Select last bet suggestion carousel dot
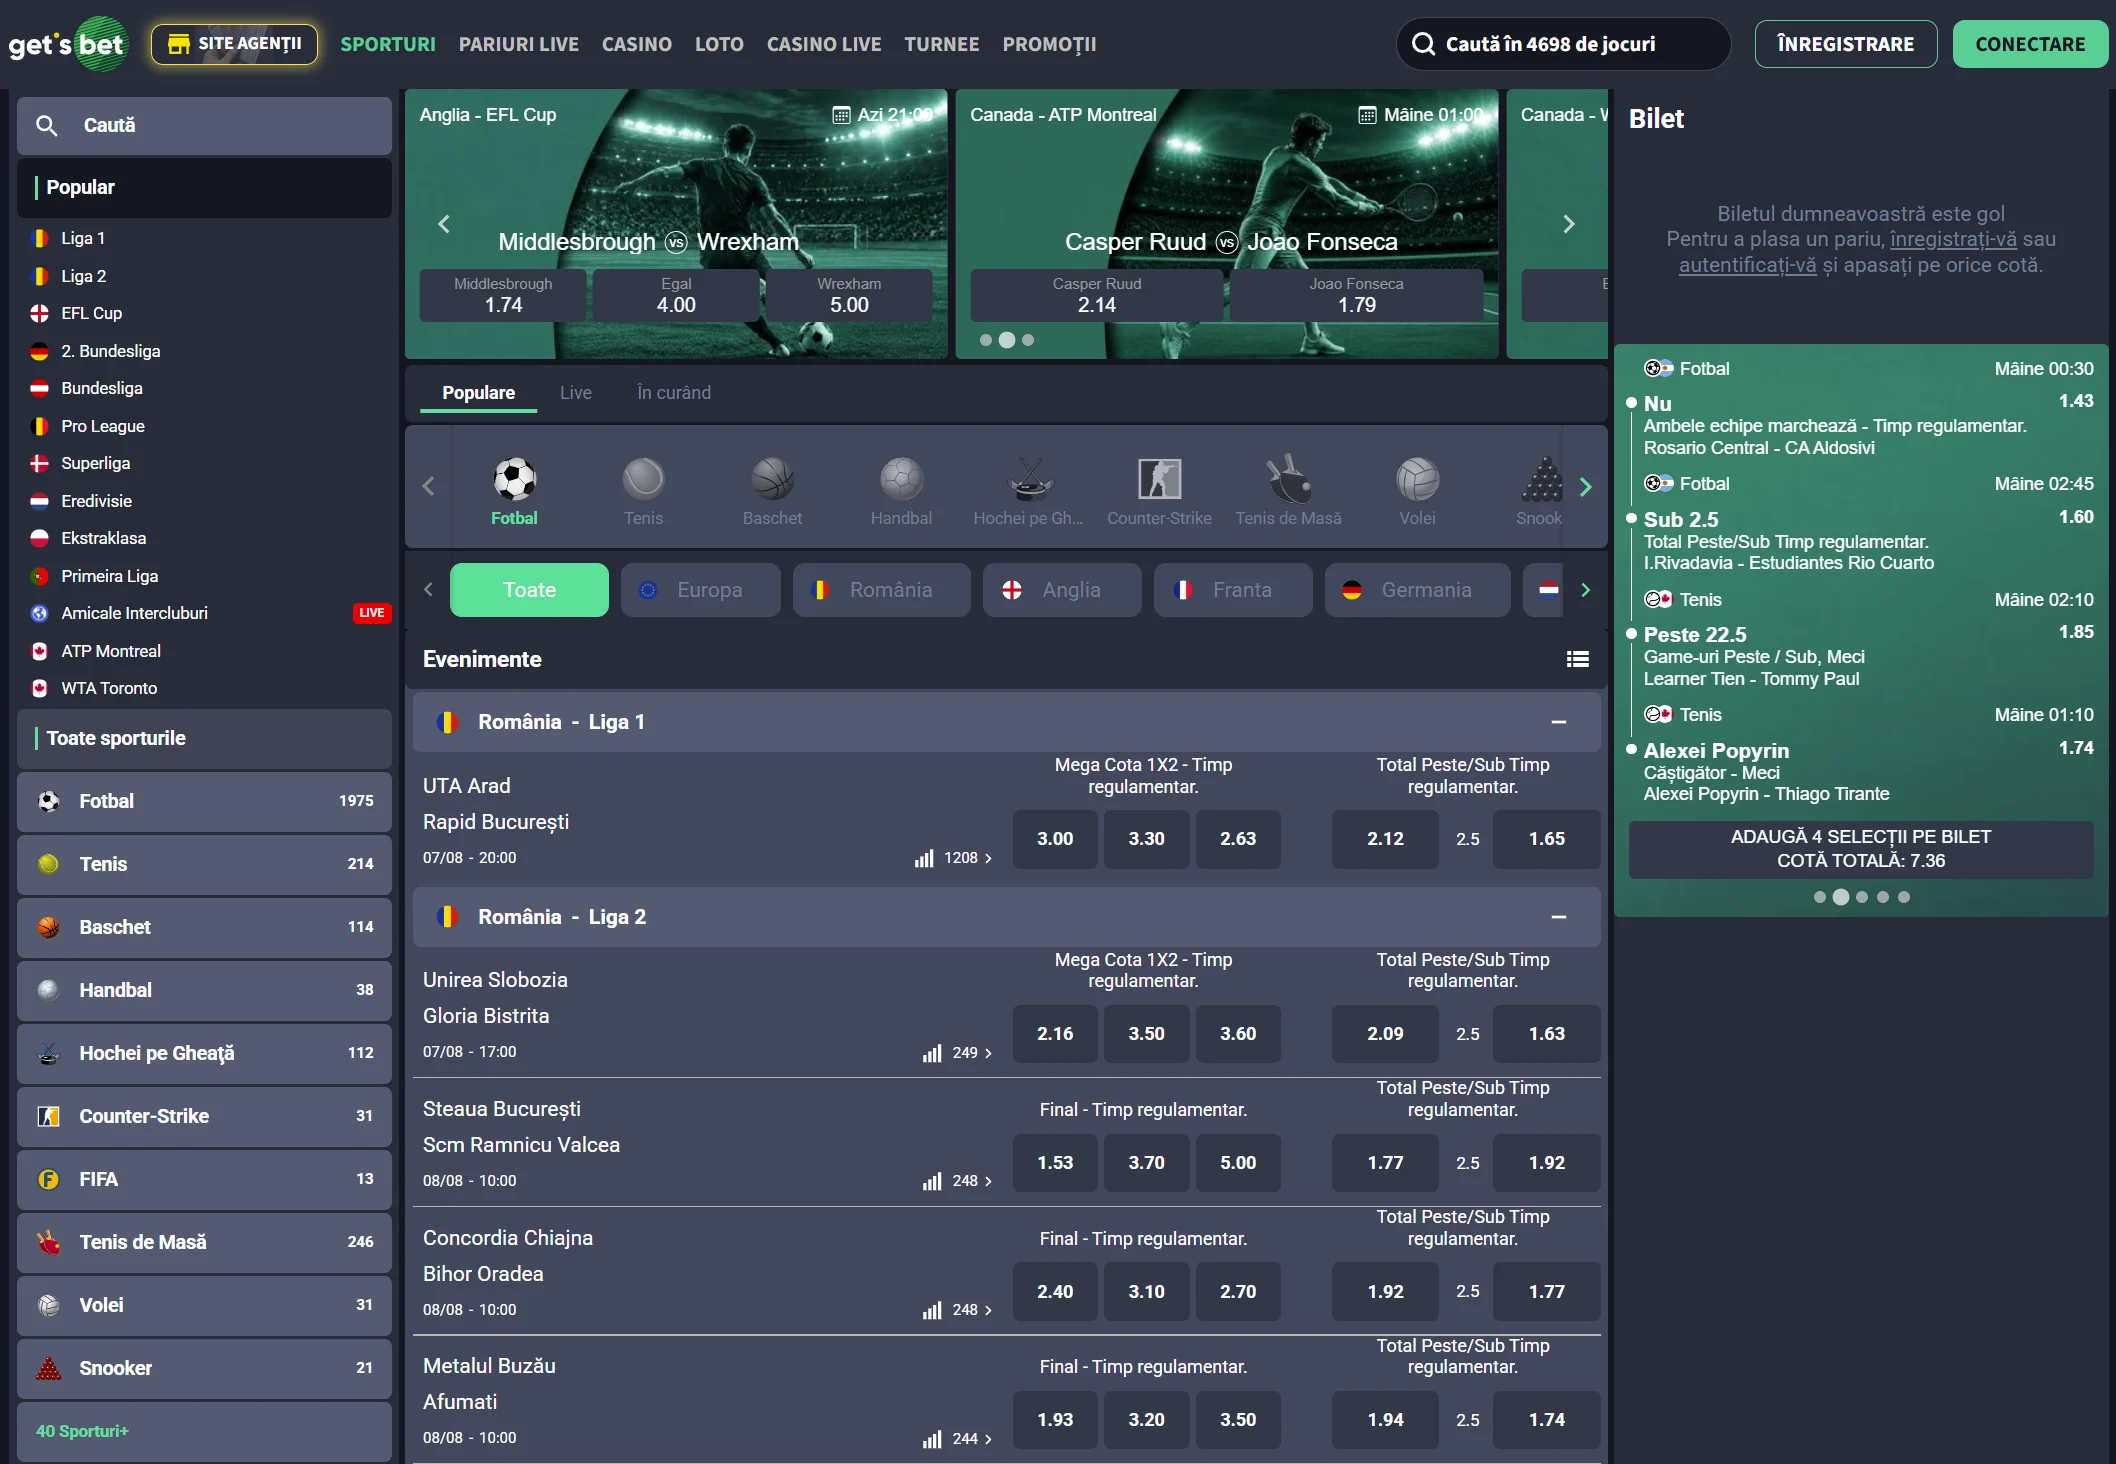The width and height of the screenshot is (2116, 1464). pyautogui.click(x=1904, y=897)
